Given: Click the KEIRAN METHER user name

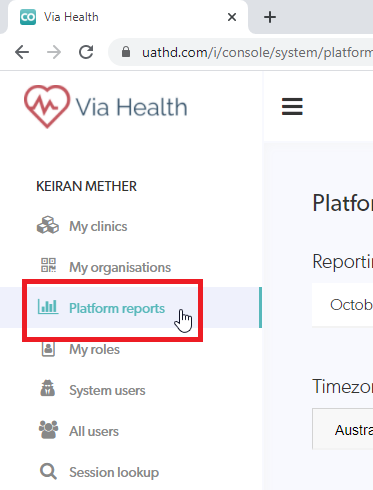Looking at the screenshot, I should 86,186.
